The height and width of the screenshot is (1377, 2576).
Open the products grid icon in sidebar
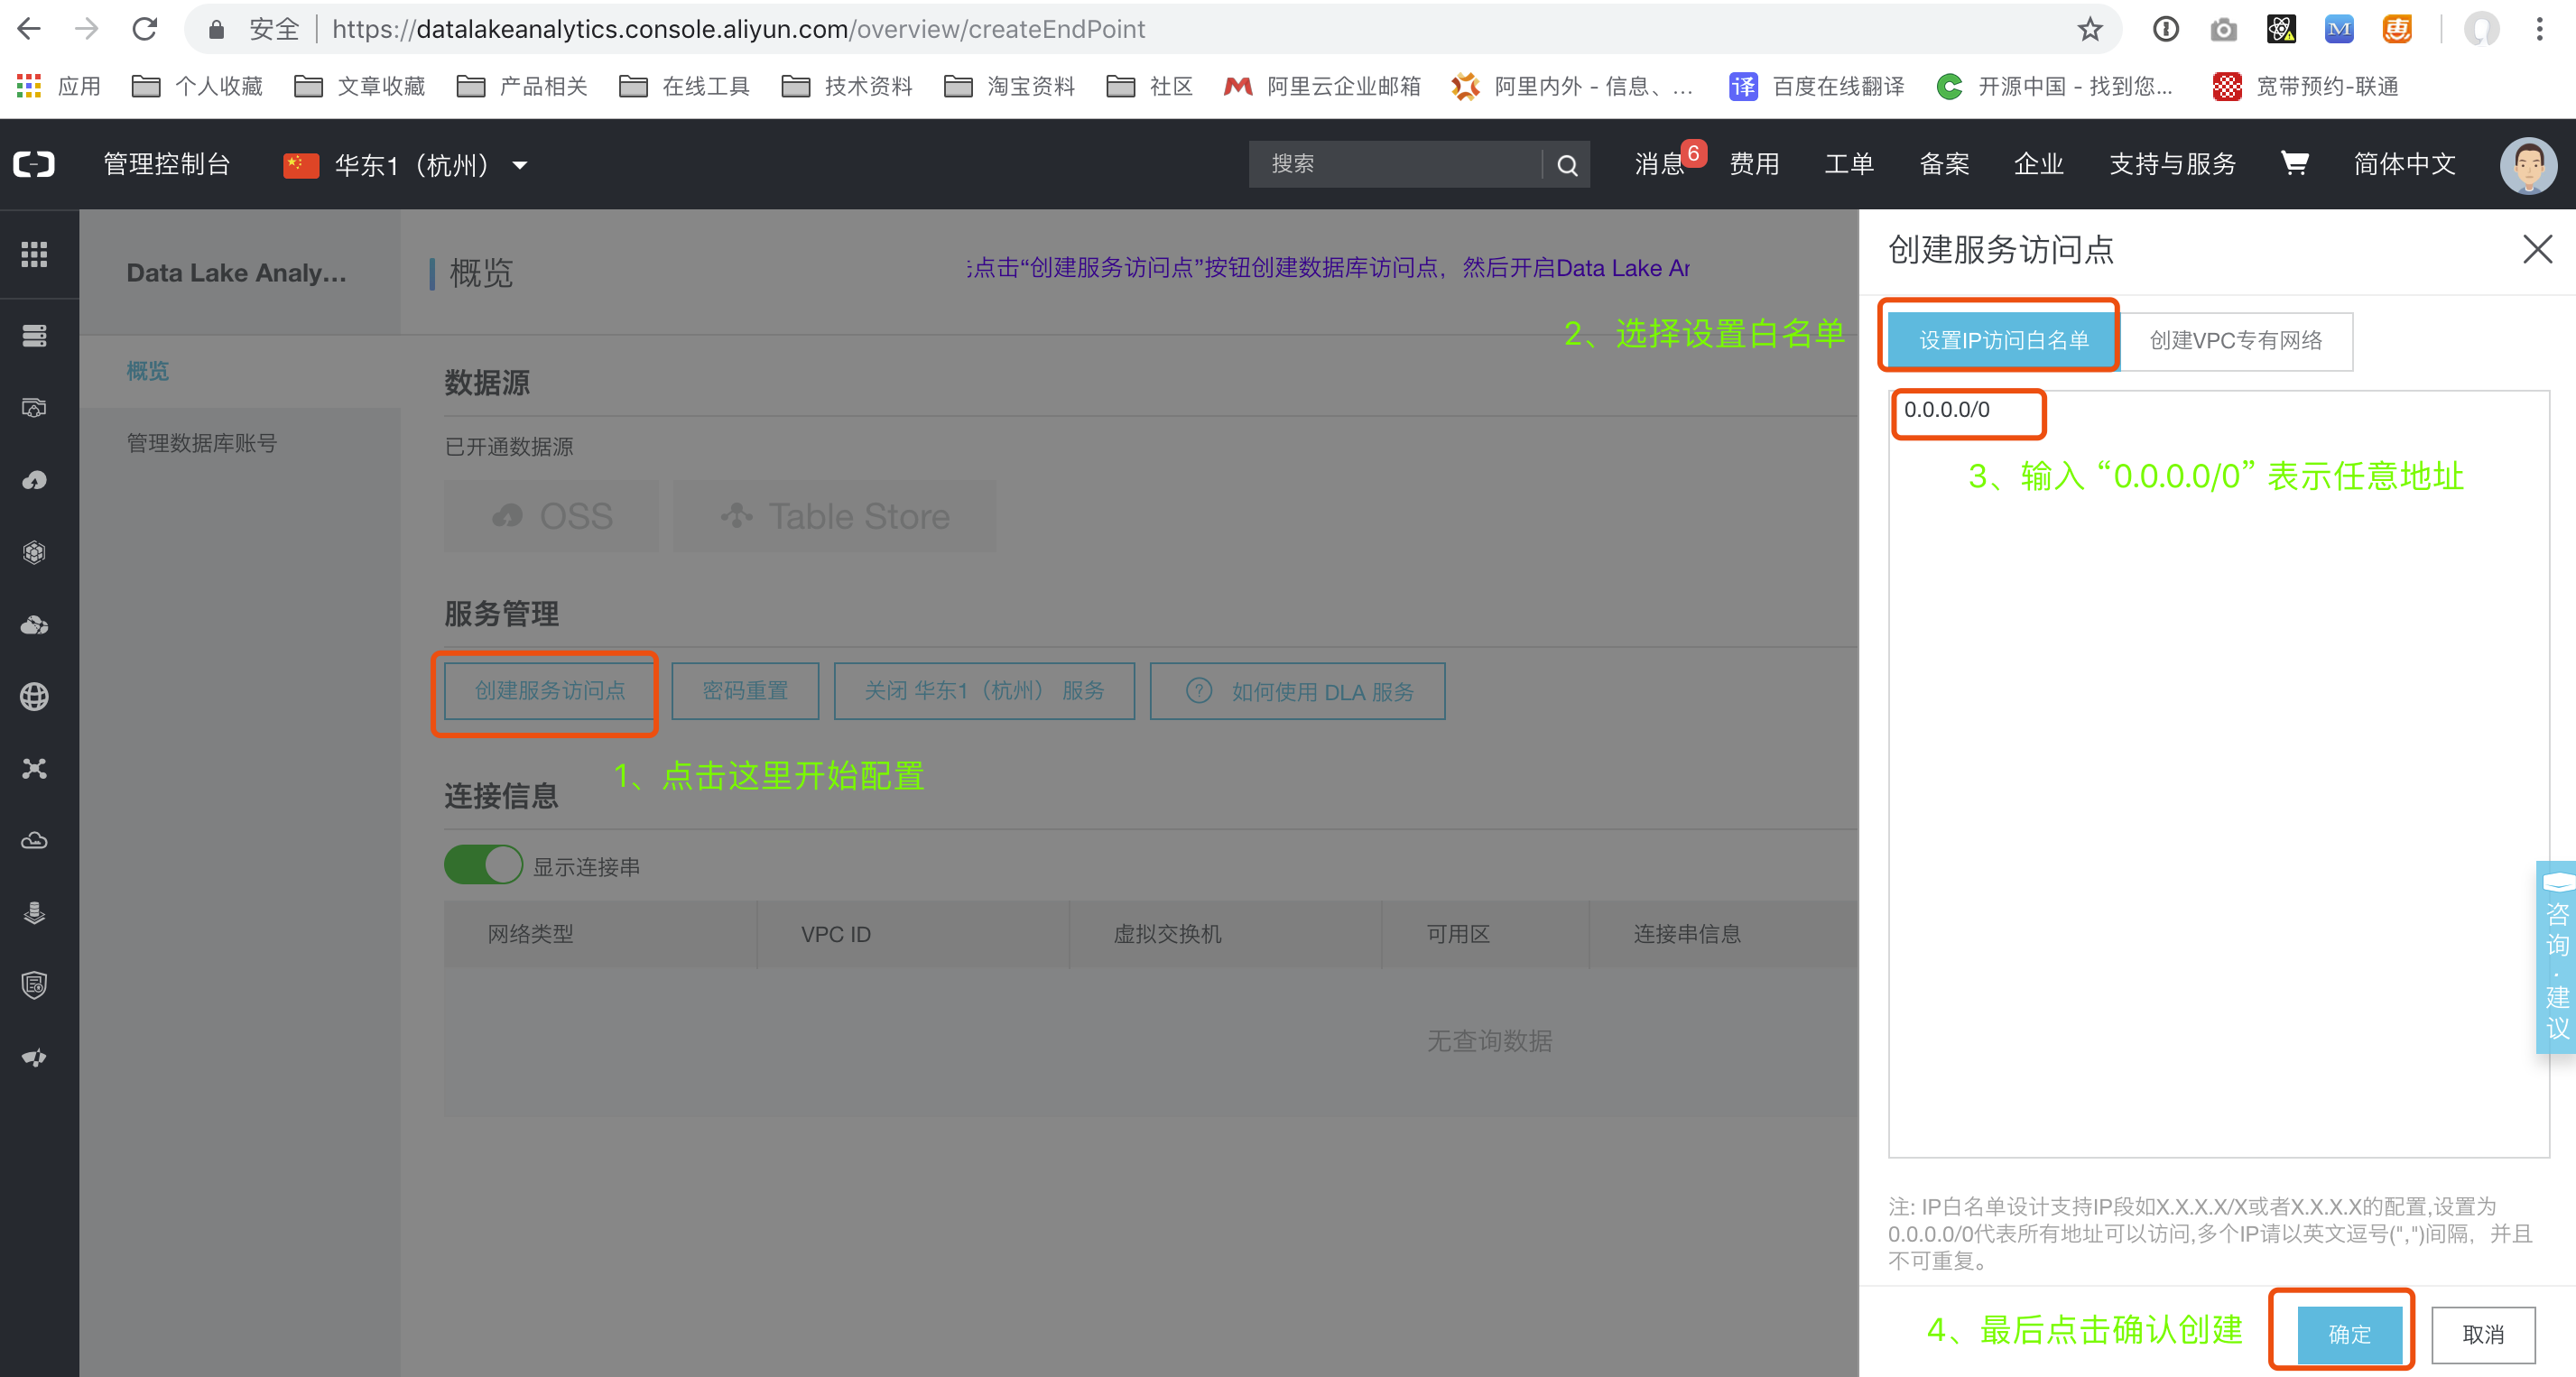click(x=34, y=254)
